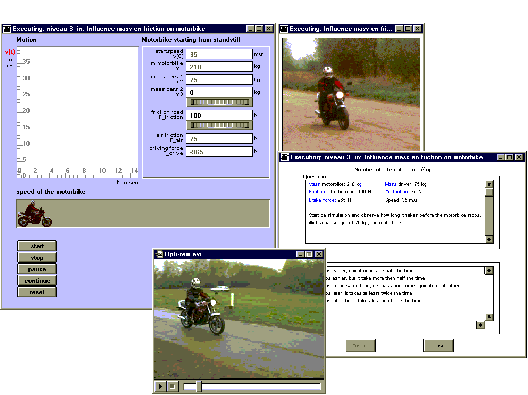Click the friction on road field showing 100
528x395 pixels.
(219, 115)
